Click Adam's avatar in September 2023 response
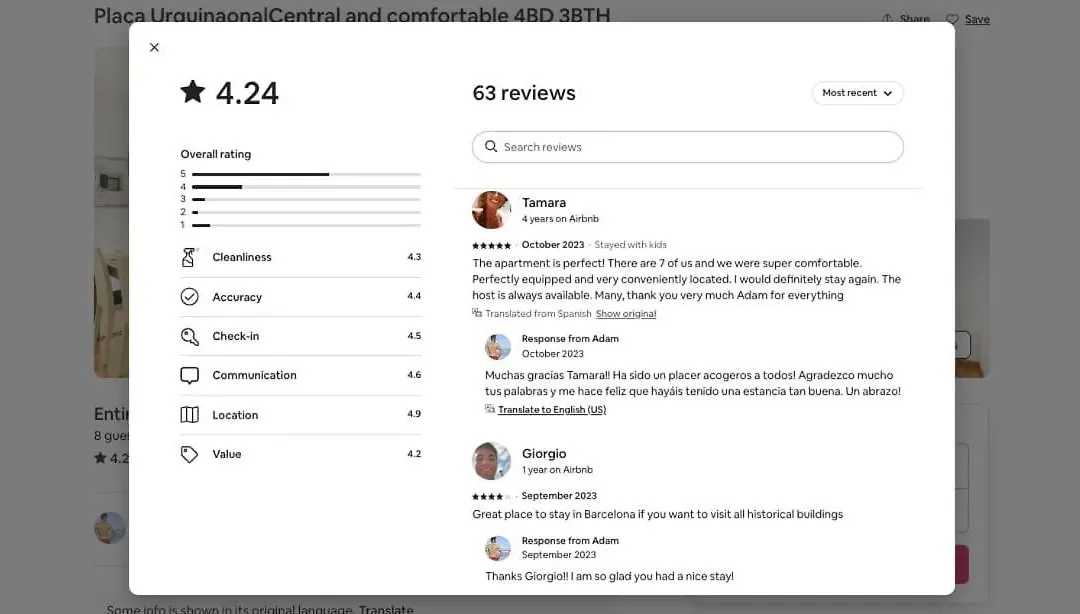1080x614 pixels. click(x=498, y=548)
